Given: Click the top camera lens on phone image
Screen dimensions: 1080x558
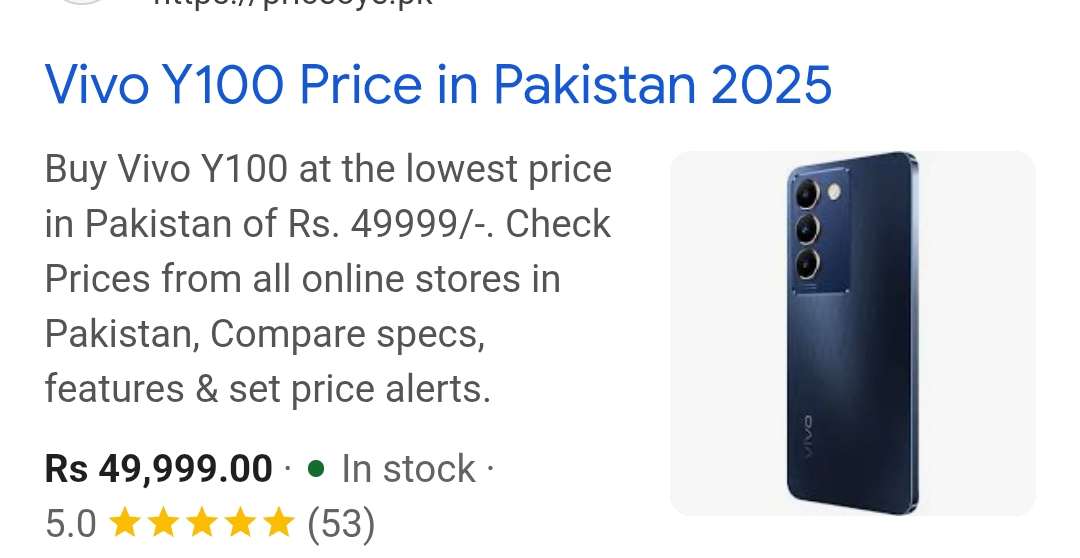Looking at the screenshot, I should click(807, 194).
